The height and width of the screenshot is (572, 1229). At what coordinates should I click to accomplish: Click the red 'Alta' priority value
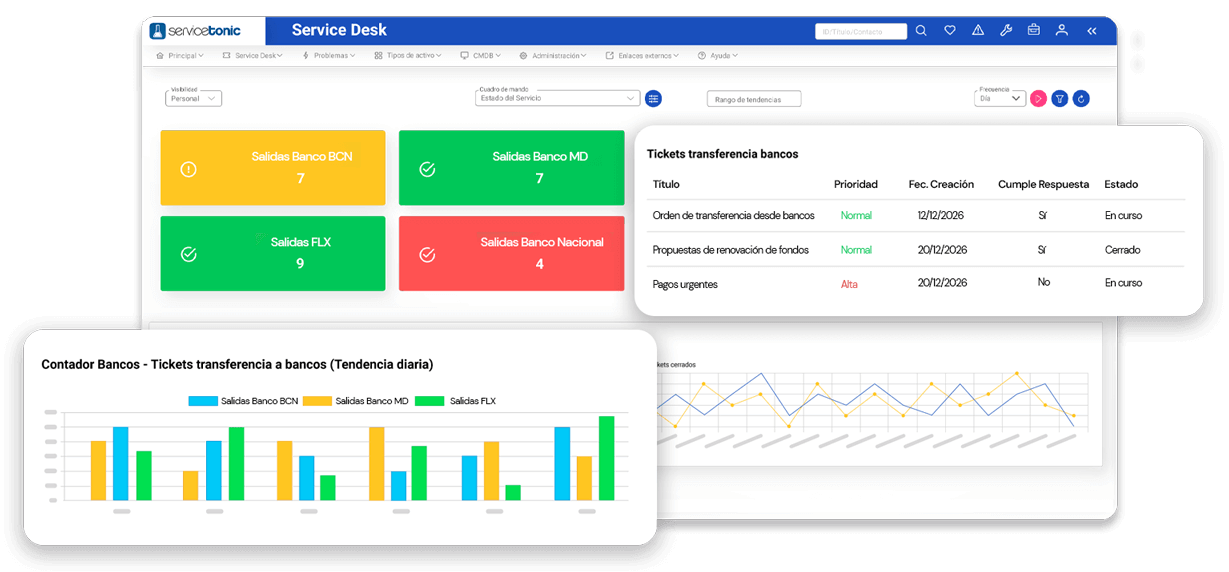pos(849,284)
